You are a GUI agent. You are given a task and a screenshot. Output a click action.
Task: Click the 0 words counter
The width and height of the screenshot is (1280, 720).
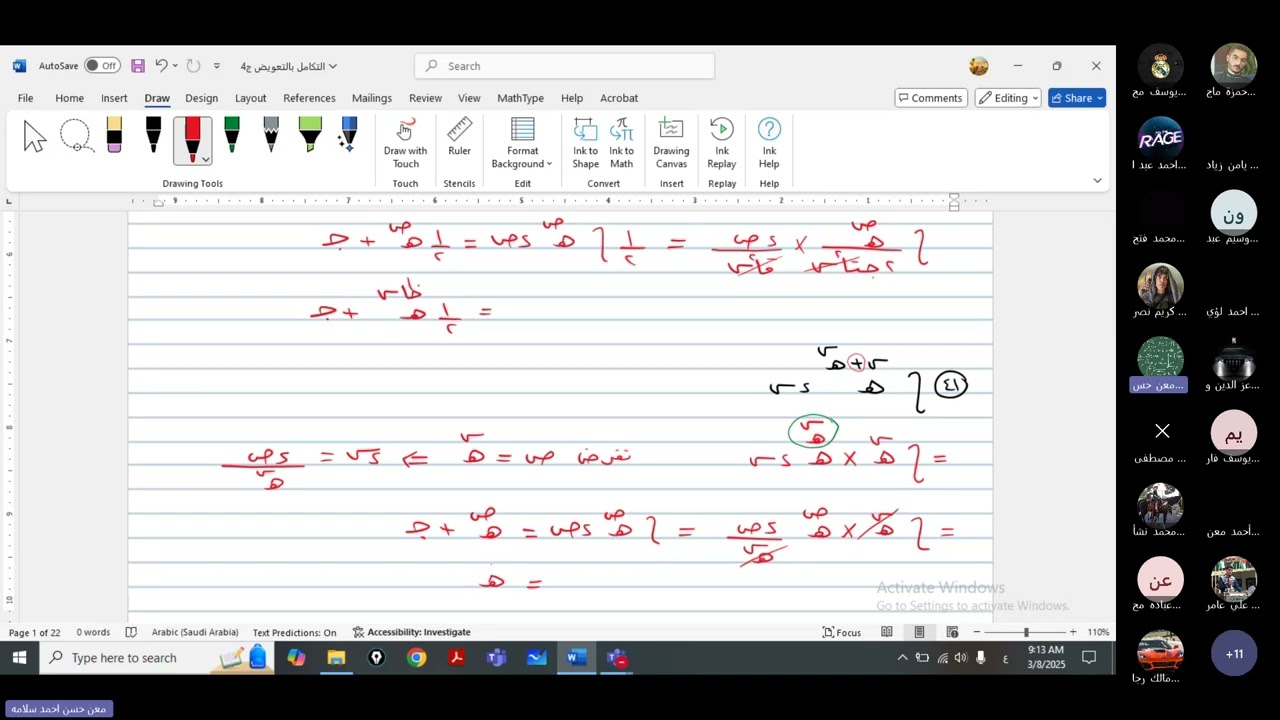coord(93,632)
